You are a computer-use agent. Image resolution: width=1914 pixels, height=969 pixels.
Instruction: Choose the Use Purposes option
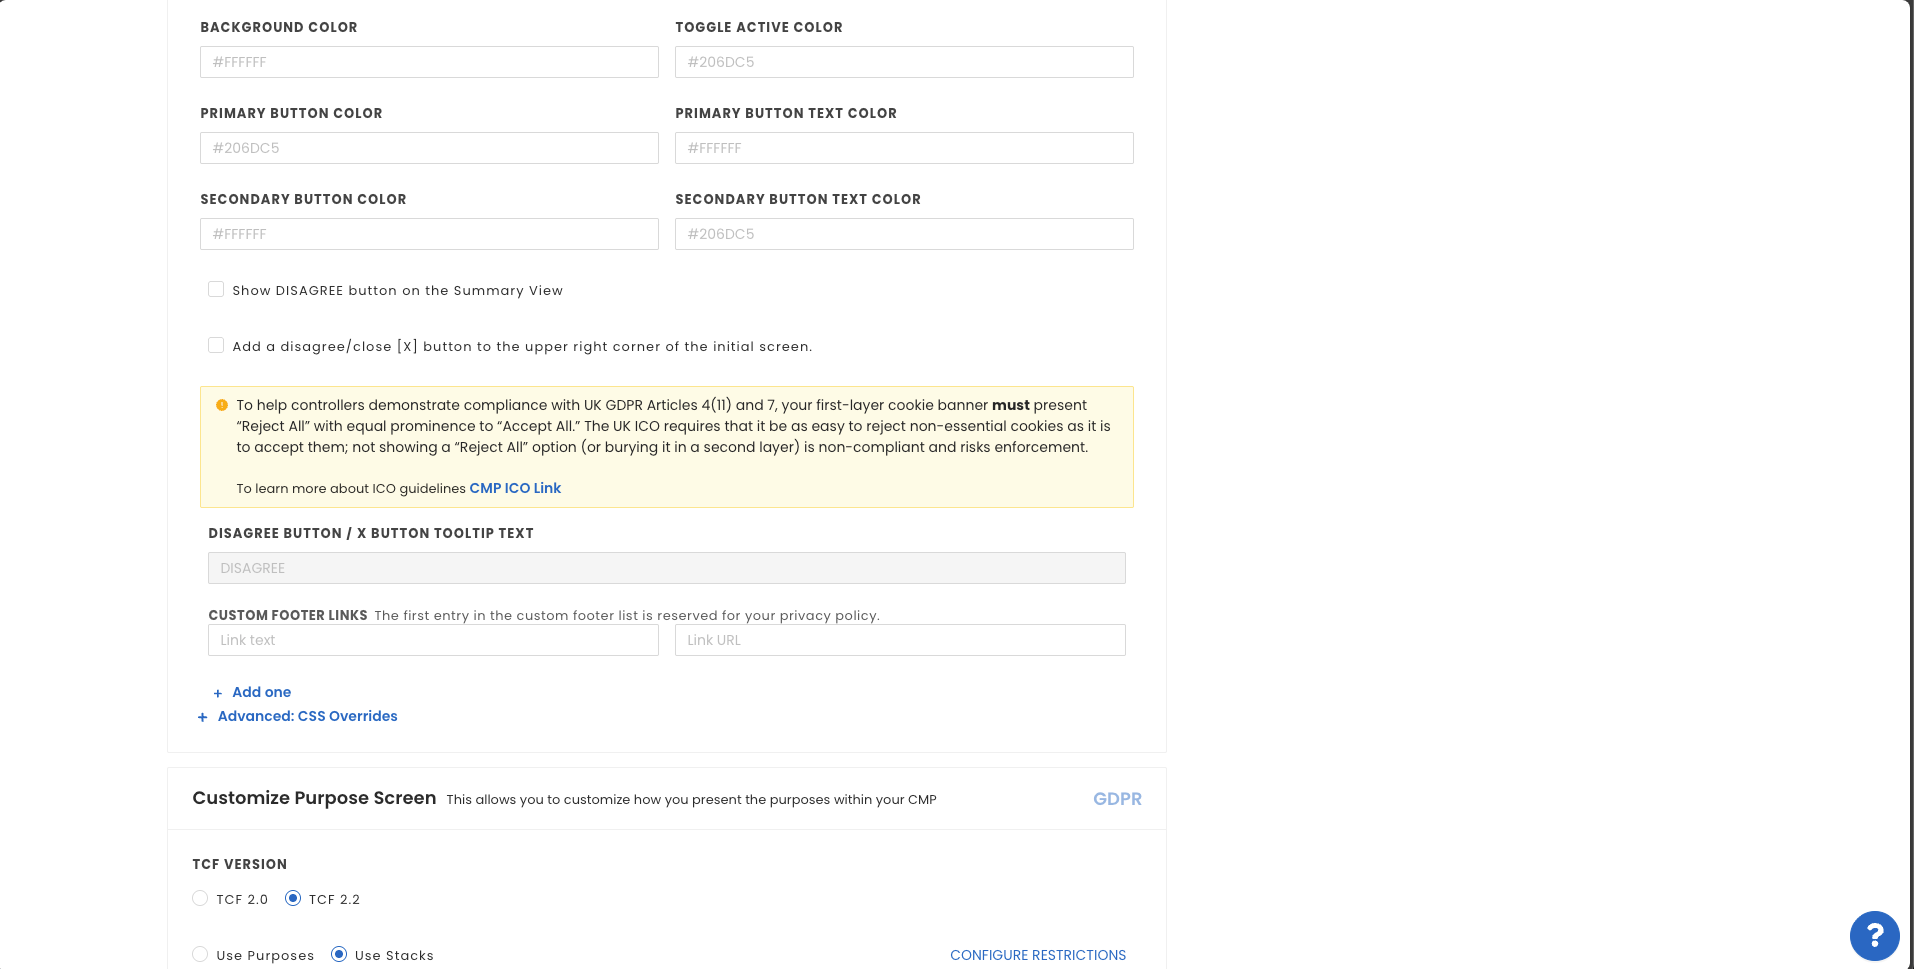click(x=200, y=955)
